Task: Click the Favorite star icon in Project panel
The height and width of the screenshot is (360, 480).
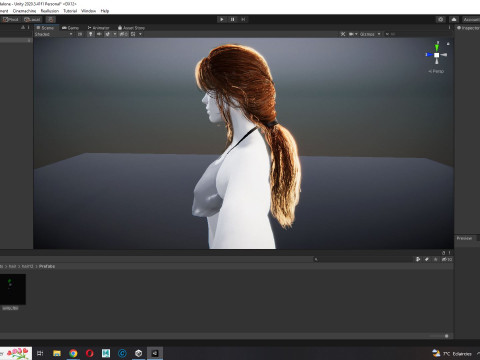Action: pos(435,259)
